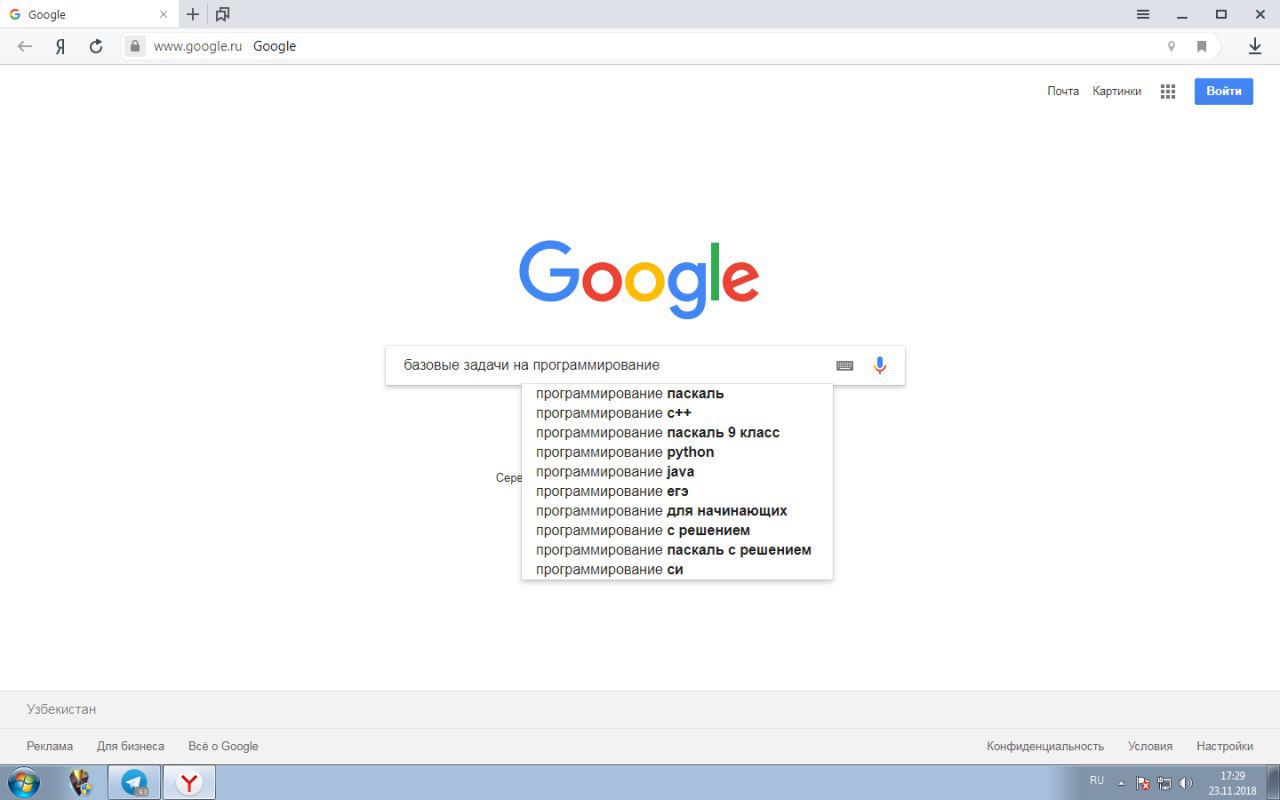Open Yandex home via Я icon

click(60, 46)
